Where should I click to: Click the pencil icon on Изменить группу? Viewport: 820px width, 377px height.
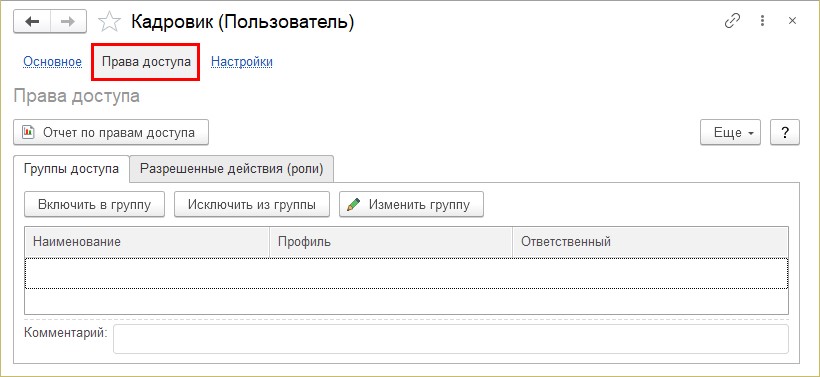coord(354,204)
